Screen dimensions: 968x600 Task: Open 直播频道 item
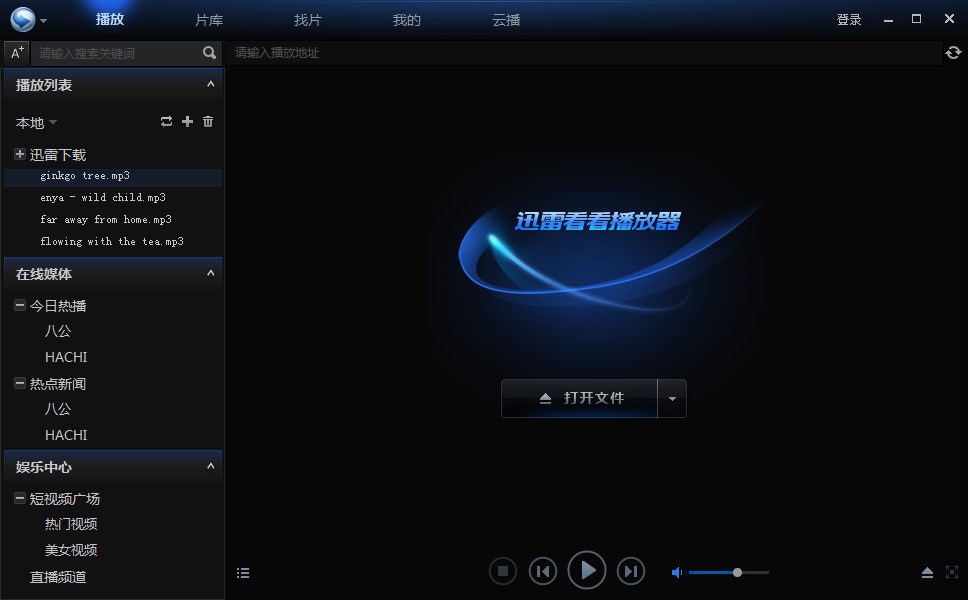58,577
